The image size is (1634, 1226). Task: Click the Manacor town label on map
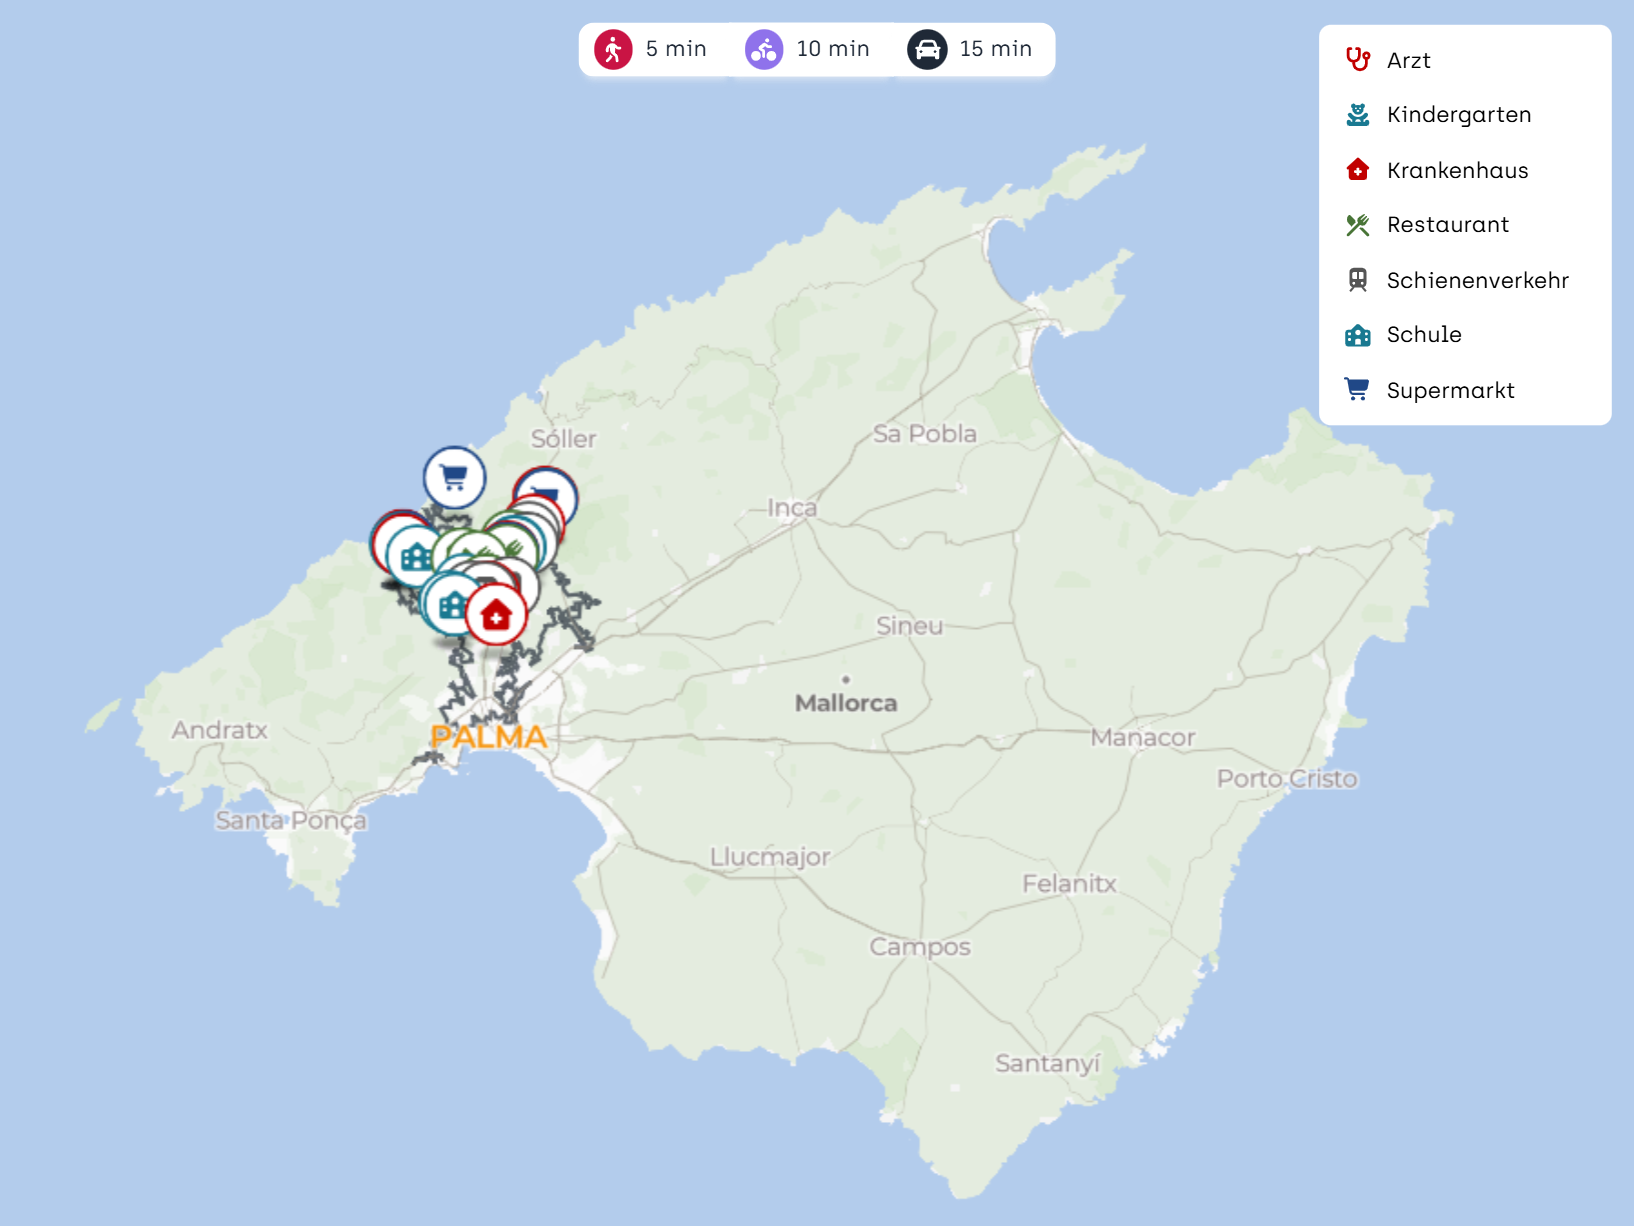1143,738
